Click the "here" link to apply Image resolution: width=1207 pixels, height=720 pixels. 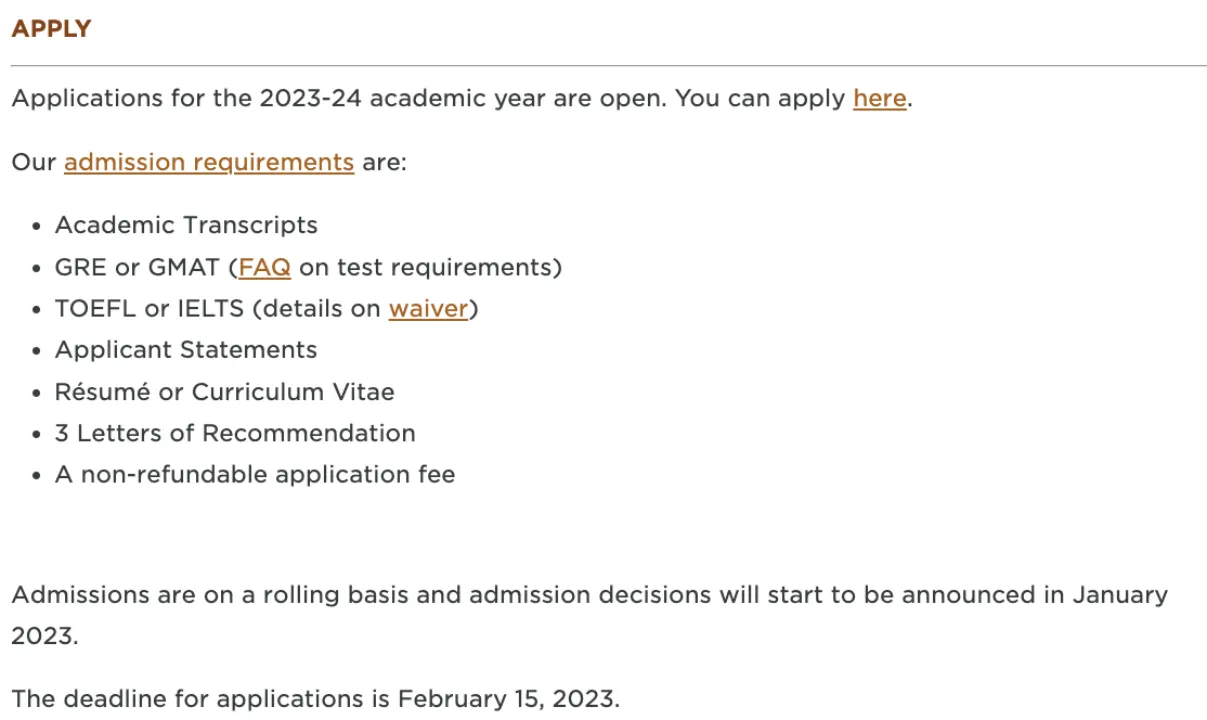(x=879, y=99)
